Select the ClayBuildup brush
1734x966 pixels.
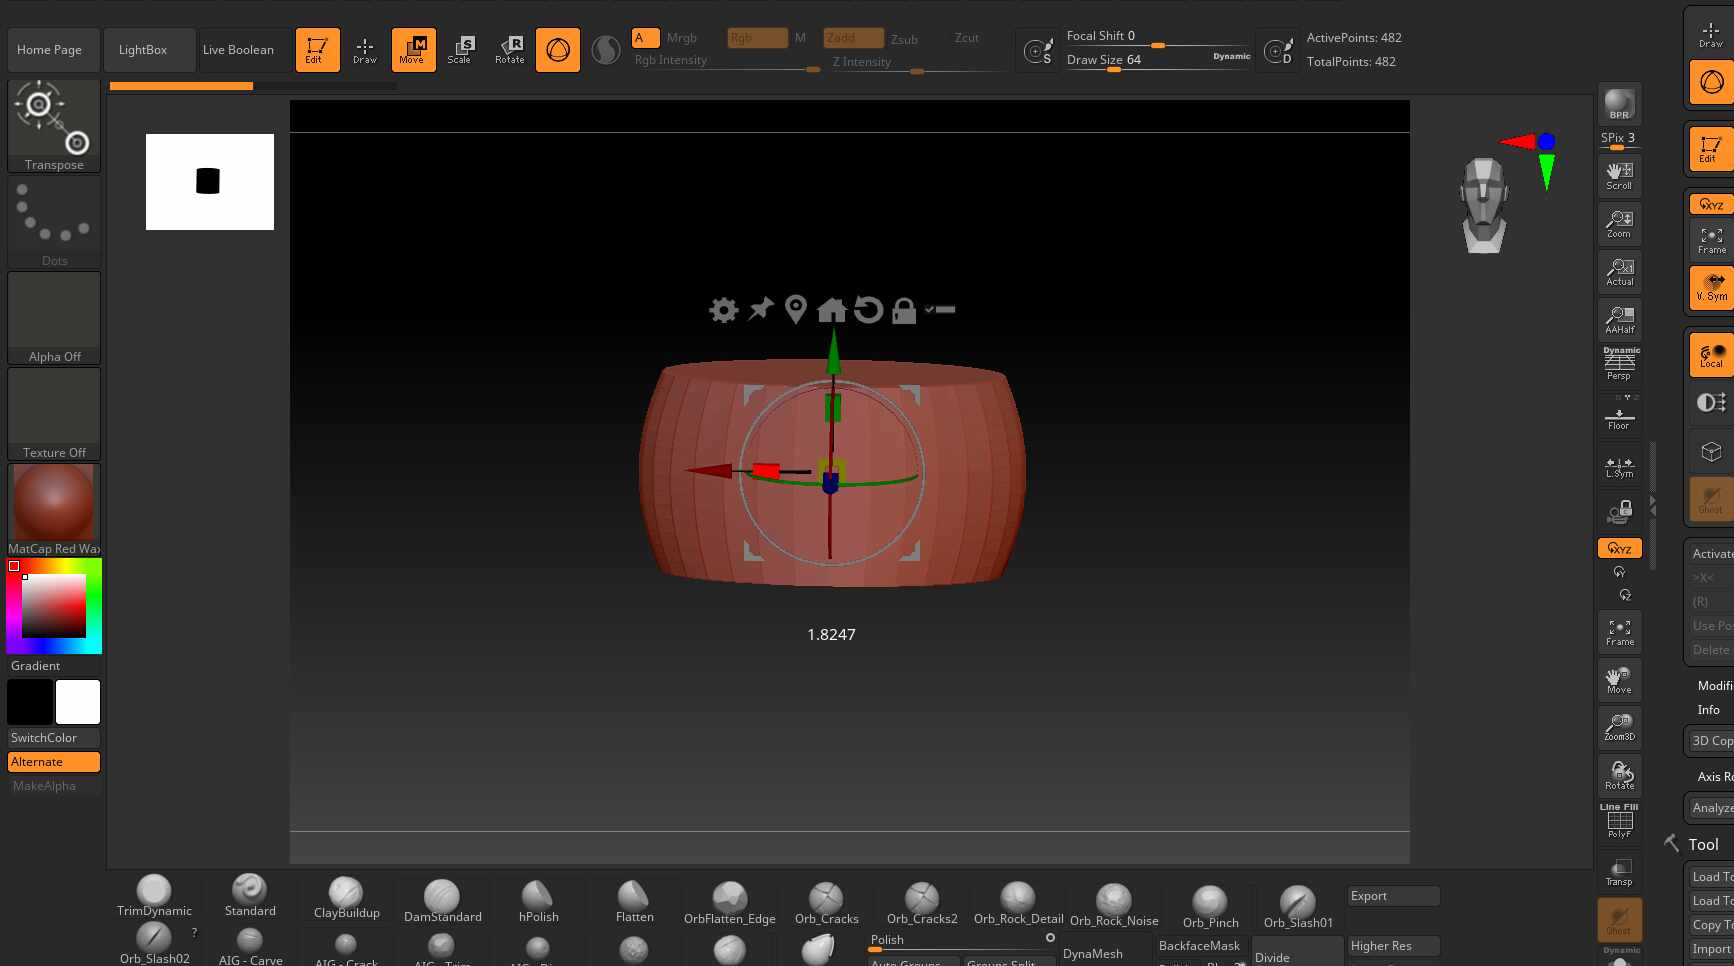pyautogui.click(x=346, y=898)
